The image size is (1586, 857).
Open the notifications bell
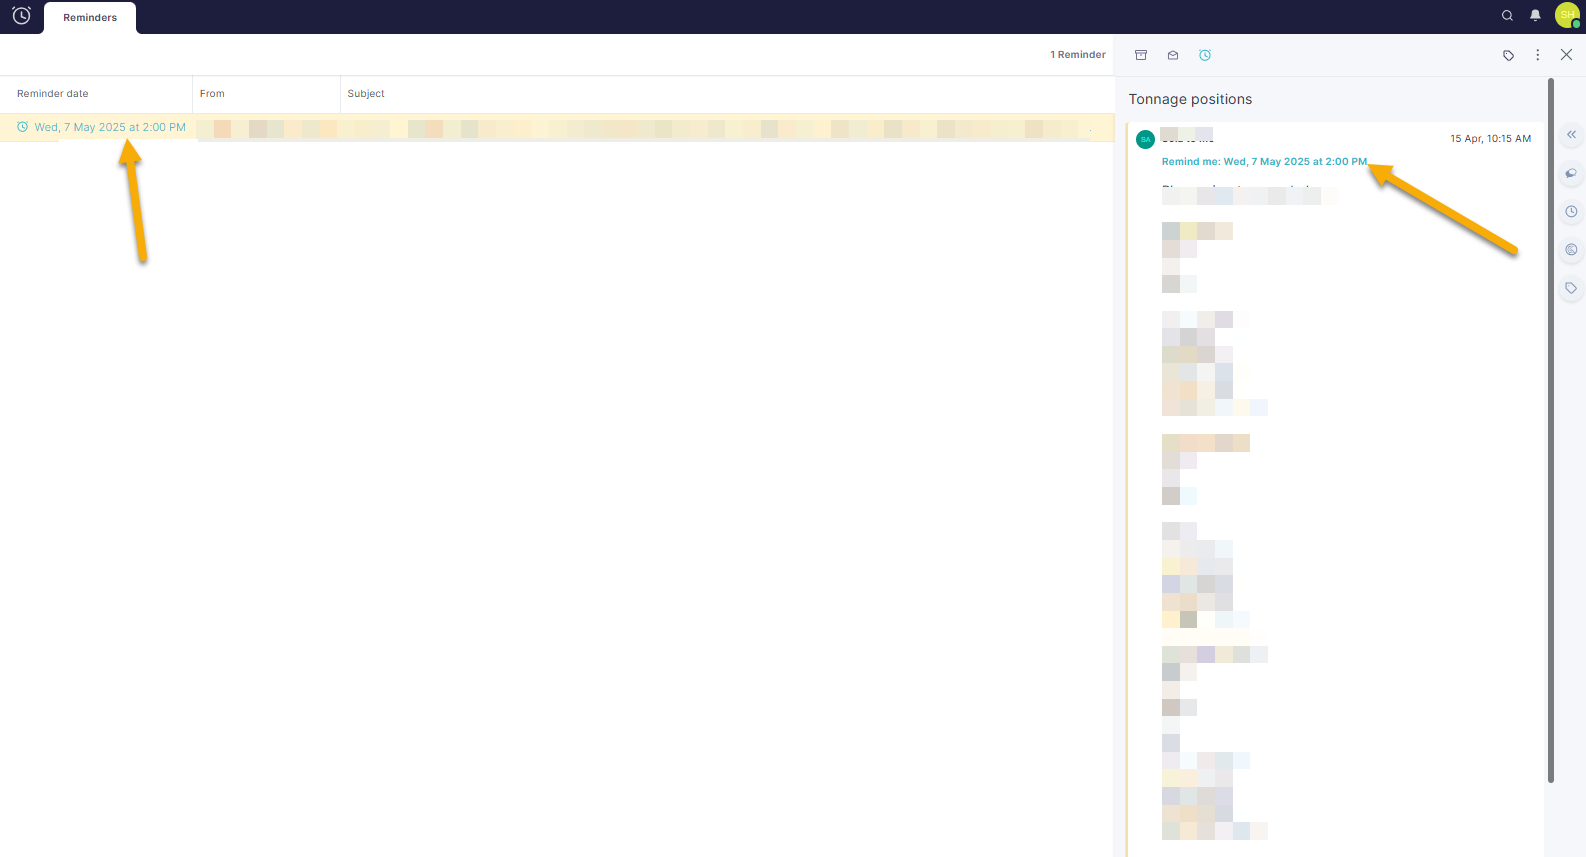click(1535, 16)
